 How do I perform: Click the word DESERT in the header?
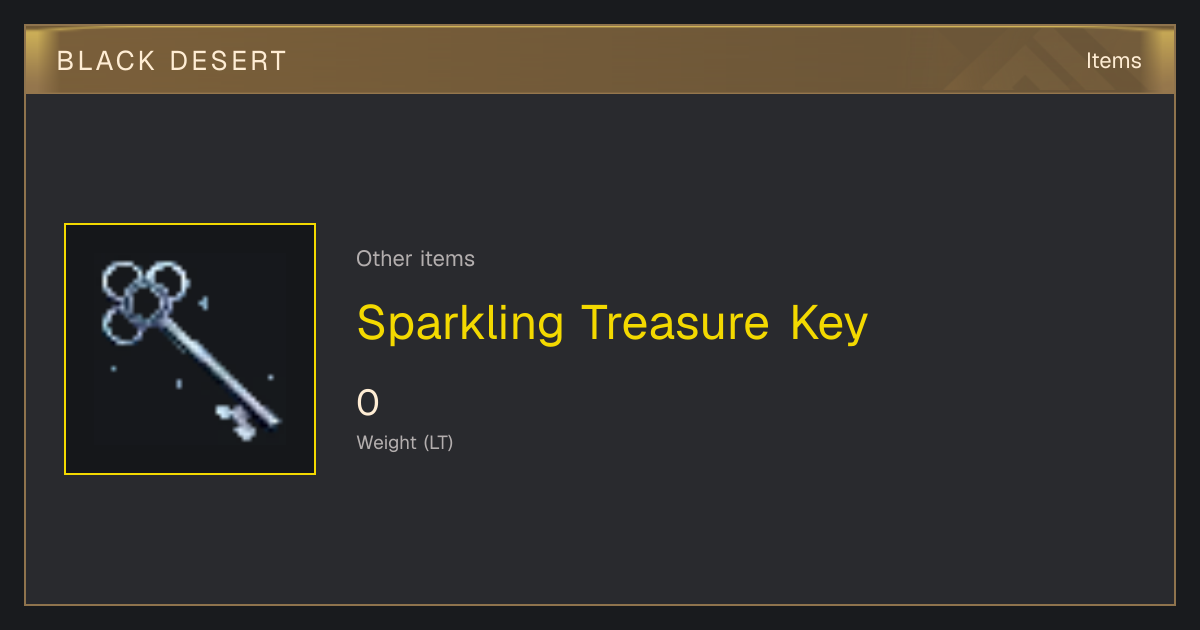(228, 61)
